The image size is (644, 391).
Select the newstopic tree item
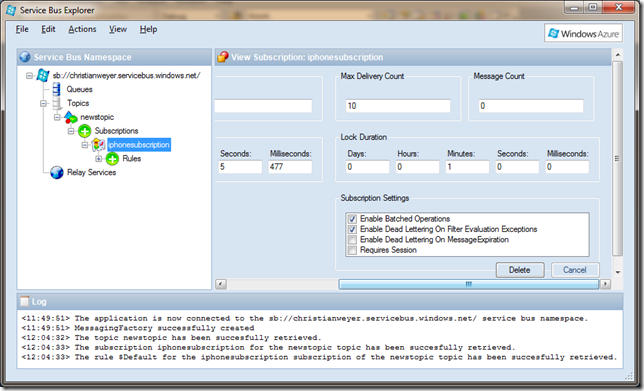97,117
